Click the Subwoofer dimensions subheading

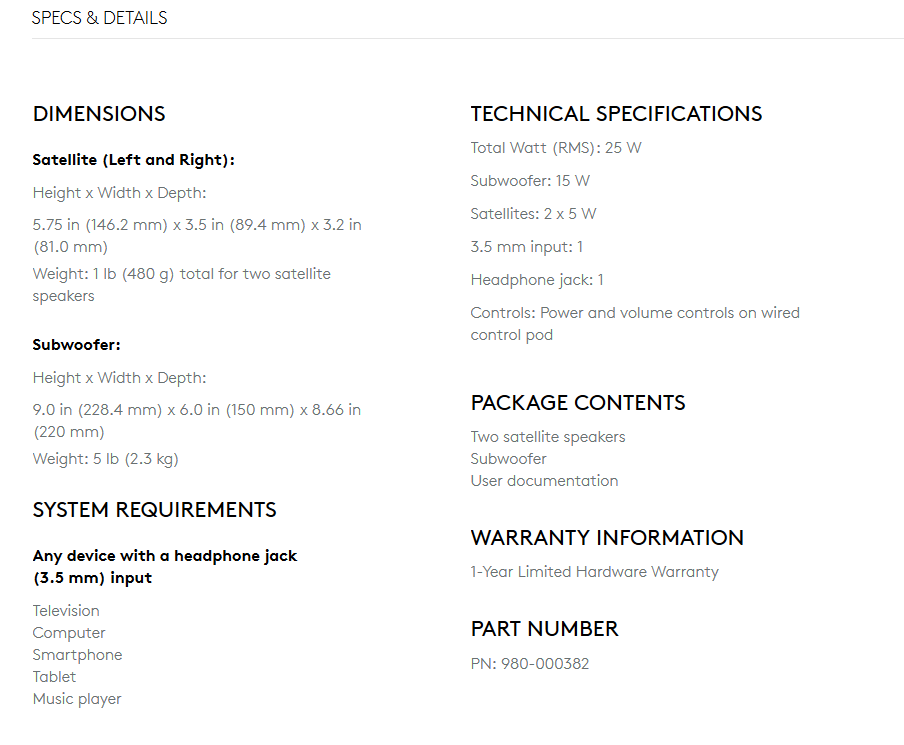(77, 345)
